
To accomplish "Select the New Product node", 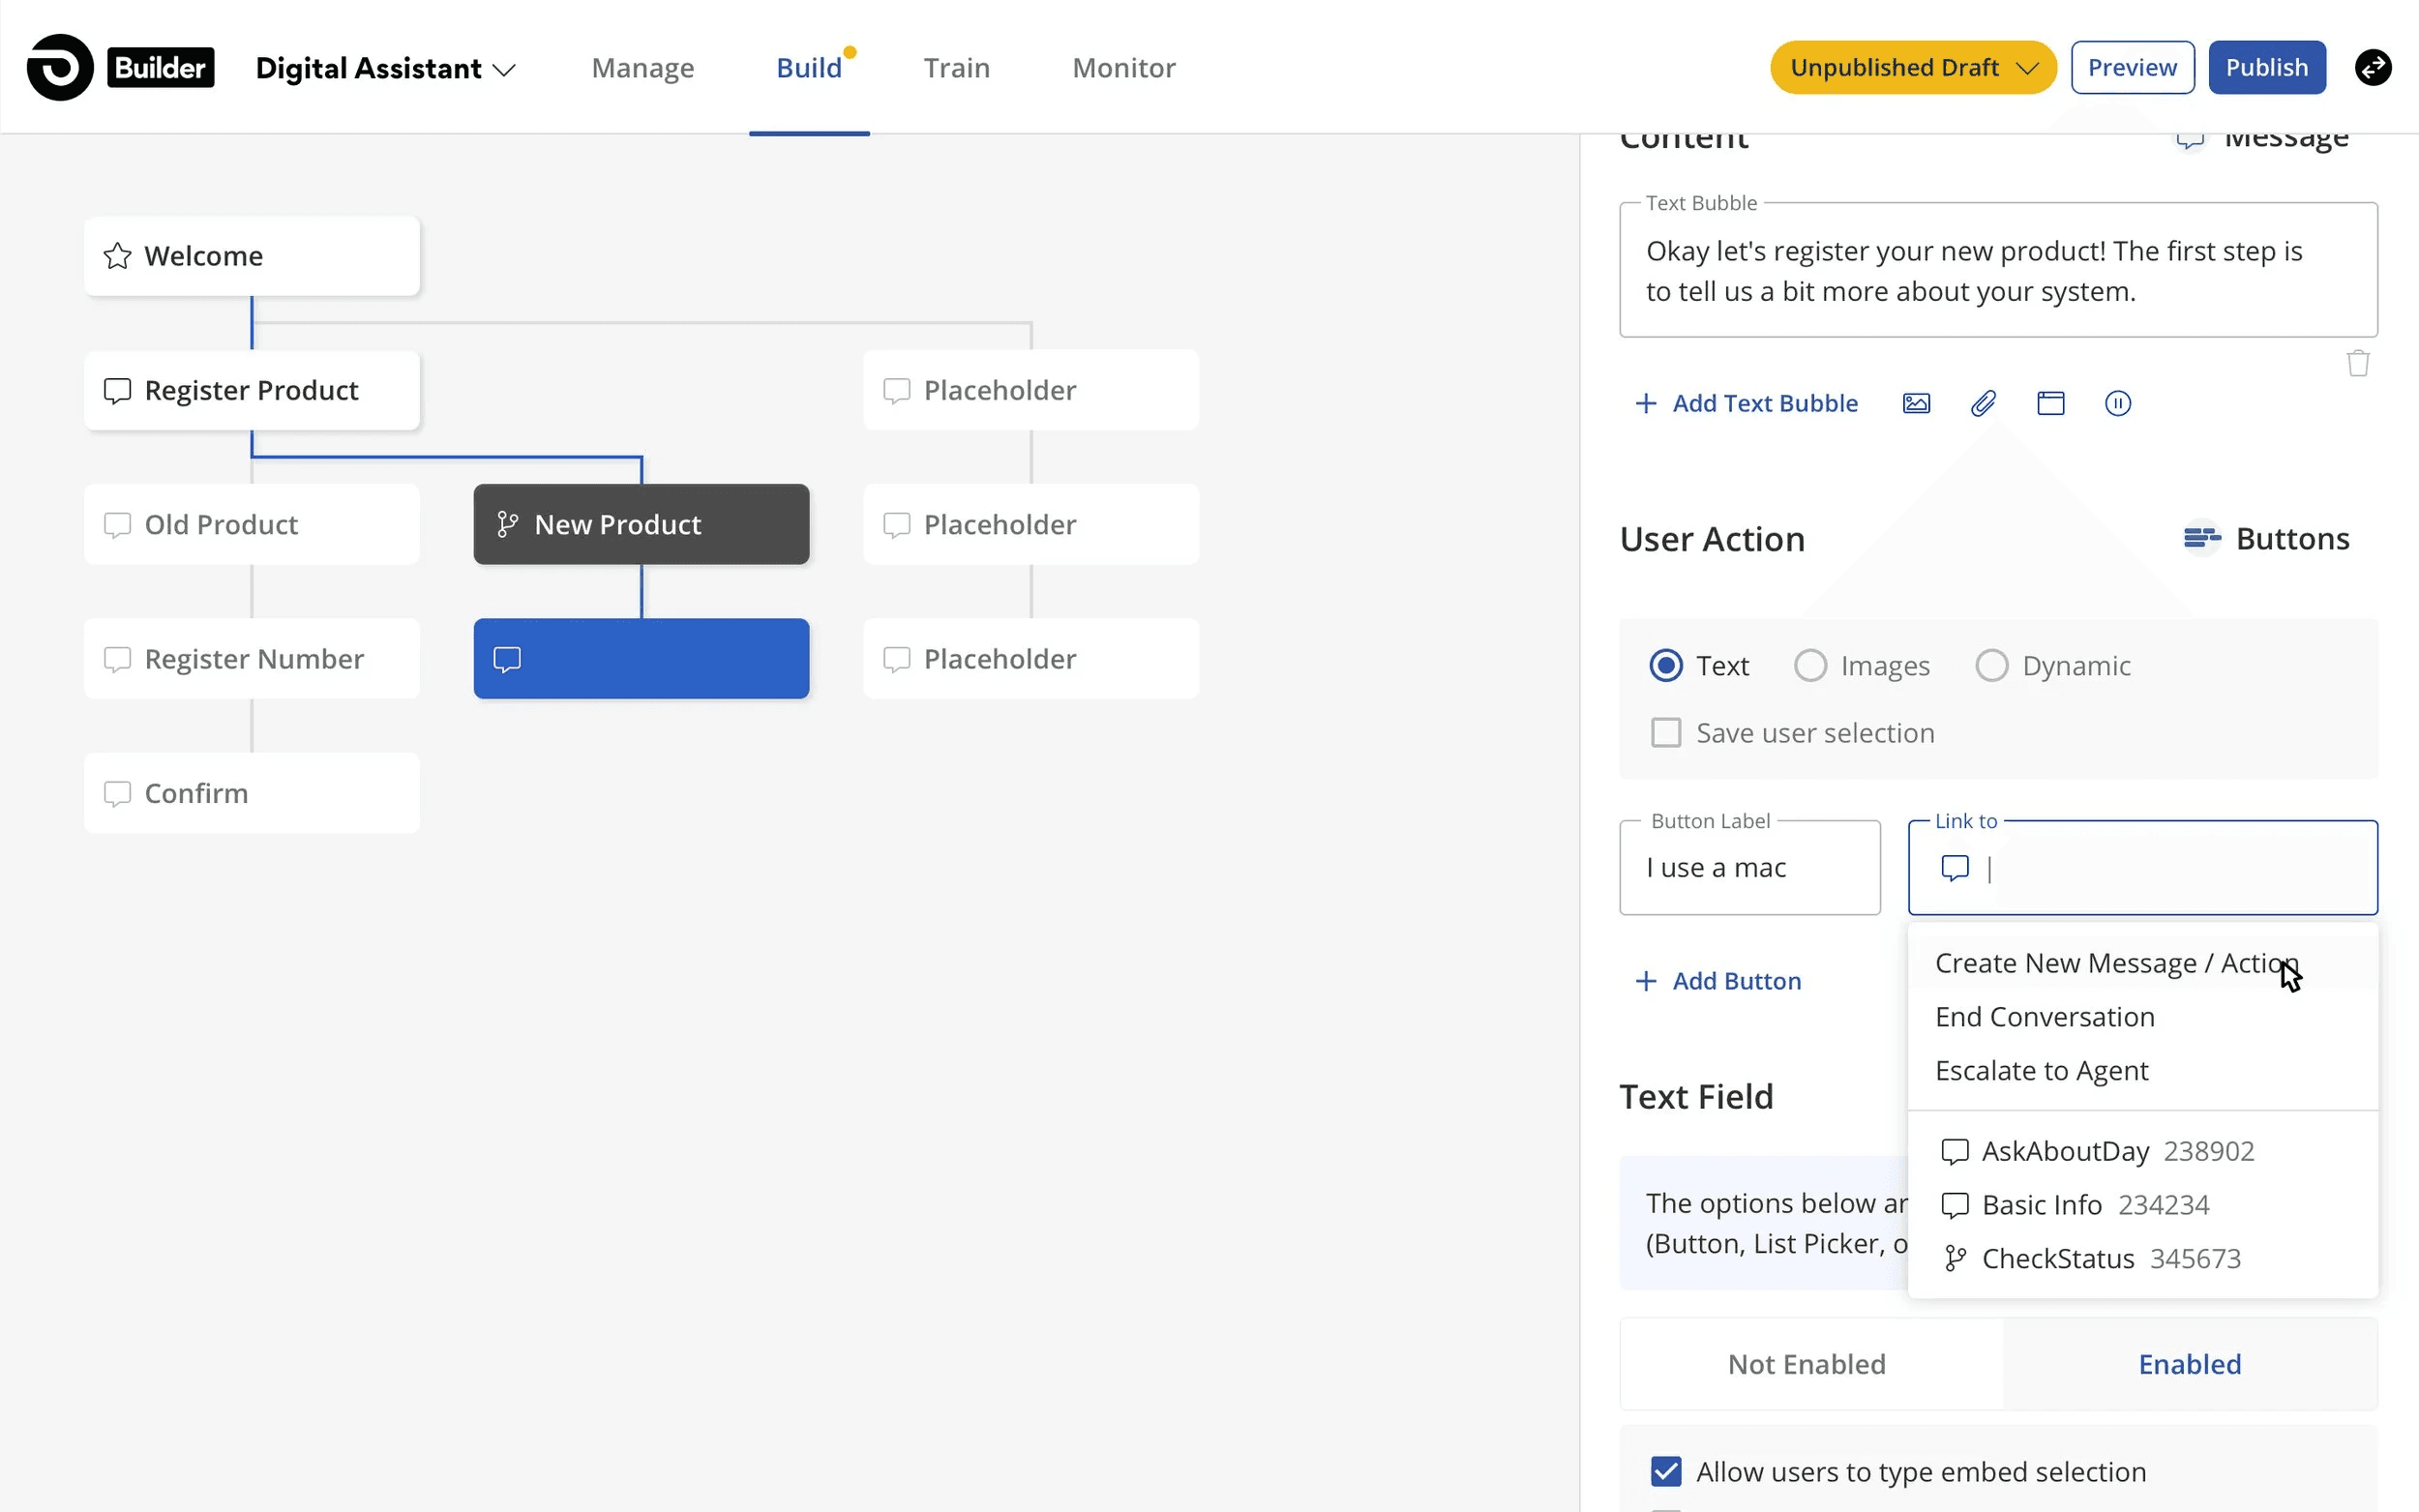I will point(641,524).
